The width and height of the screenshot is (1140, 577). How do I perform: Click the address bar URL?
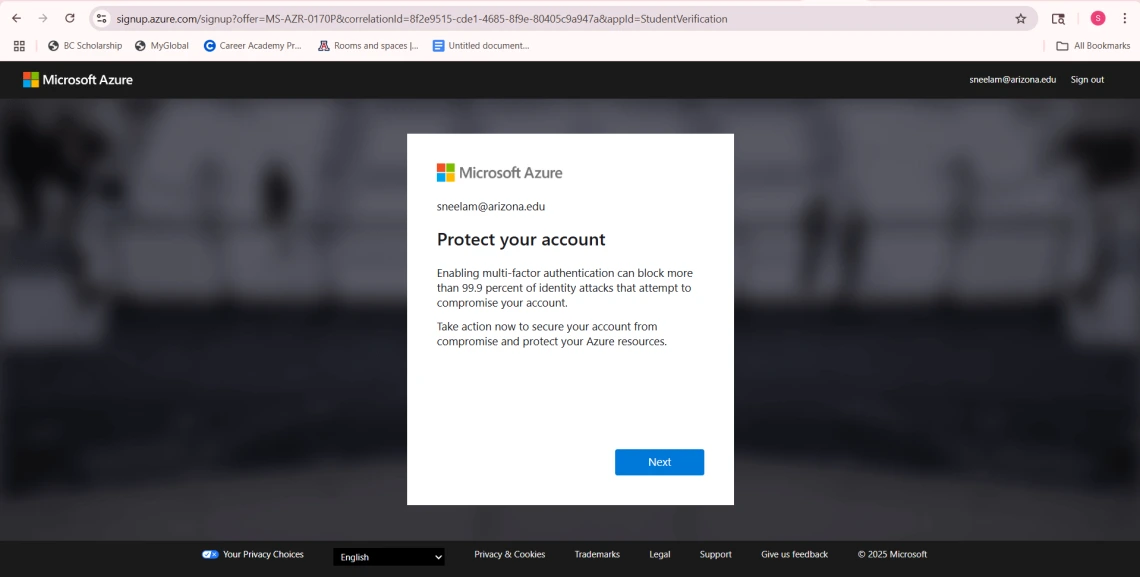pyautogui.click(x=422, y=19)
